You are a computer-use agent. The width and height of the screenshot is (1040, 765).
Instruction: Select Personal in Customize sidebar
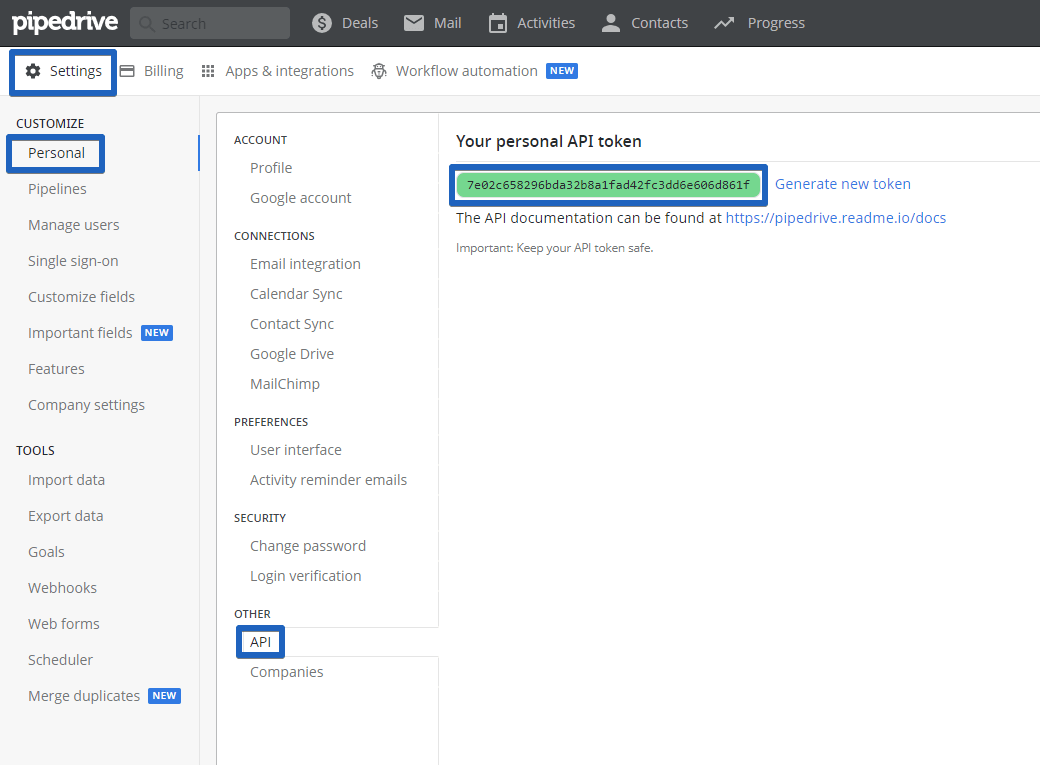(56, 153)
